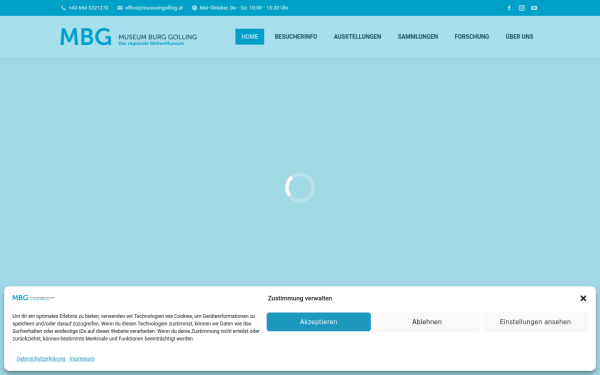Open the Datenschutzerklärung link
The height and width of the screenshot is (375, 600).
click(41, 359)
